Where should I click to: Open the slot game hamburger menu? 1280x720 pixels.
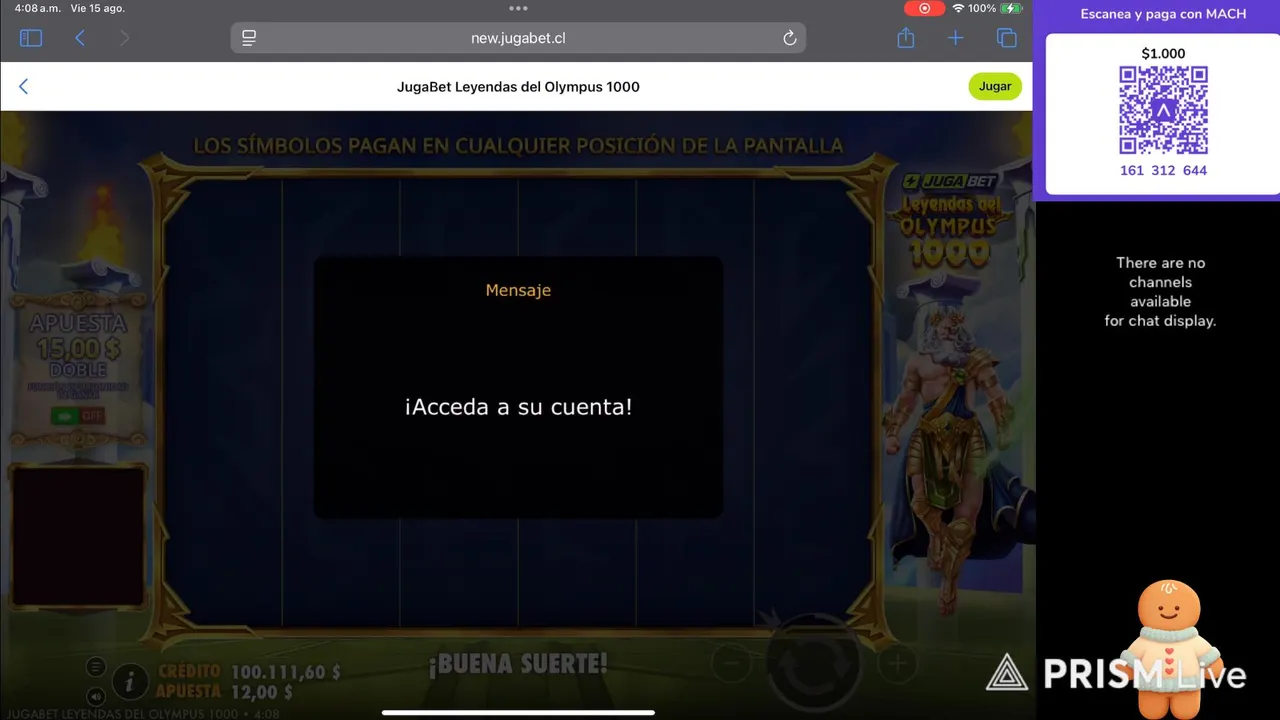click(x=95, y=667)
